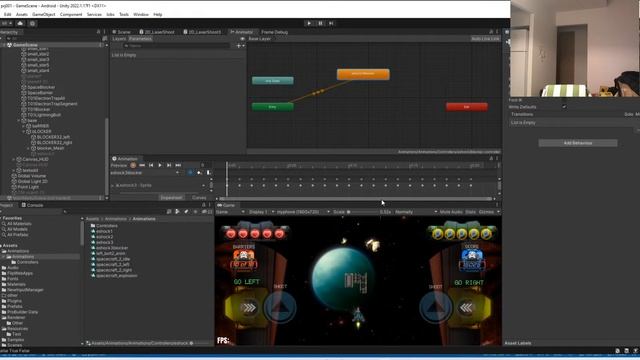This screenshot has height=360, width=640.
Task: Toggle Stats in the Game view
Action: coord(471,212)
